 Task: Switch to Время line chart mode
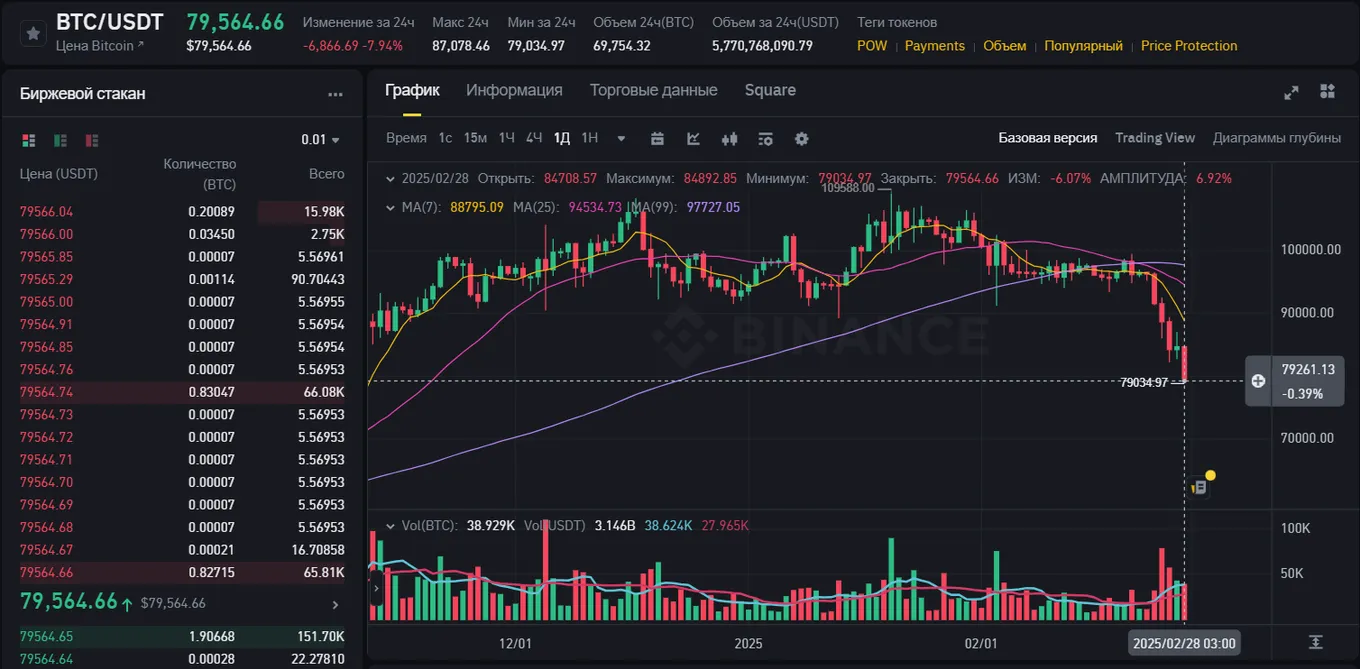point(406,138)
